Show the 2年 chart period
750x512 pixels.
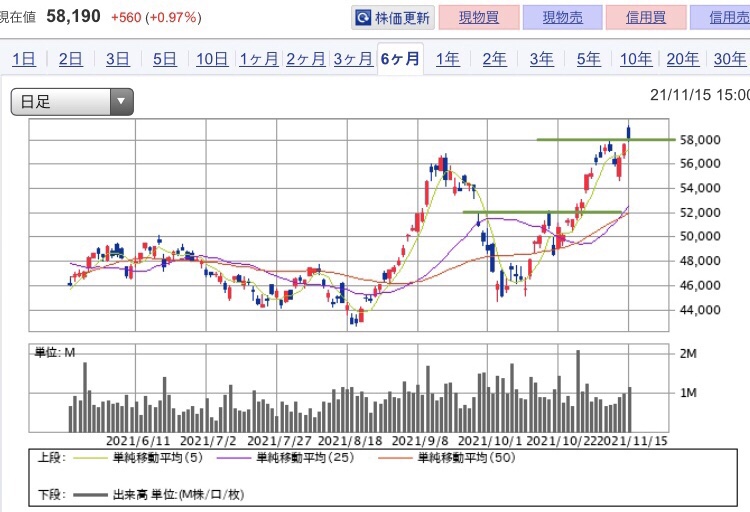point(494,59)
